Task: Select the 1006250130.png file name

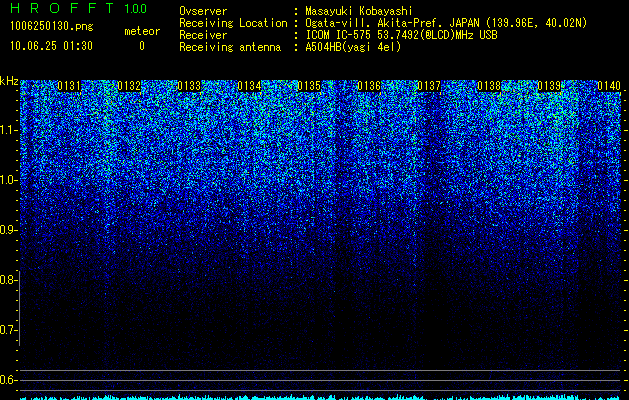Action: (x=52, y=26)
